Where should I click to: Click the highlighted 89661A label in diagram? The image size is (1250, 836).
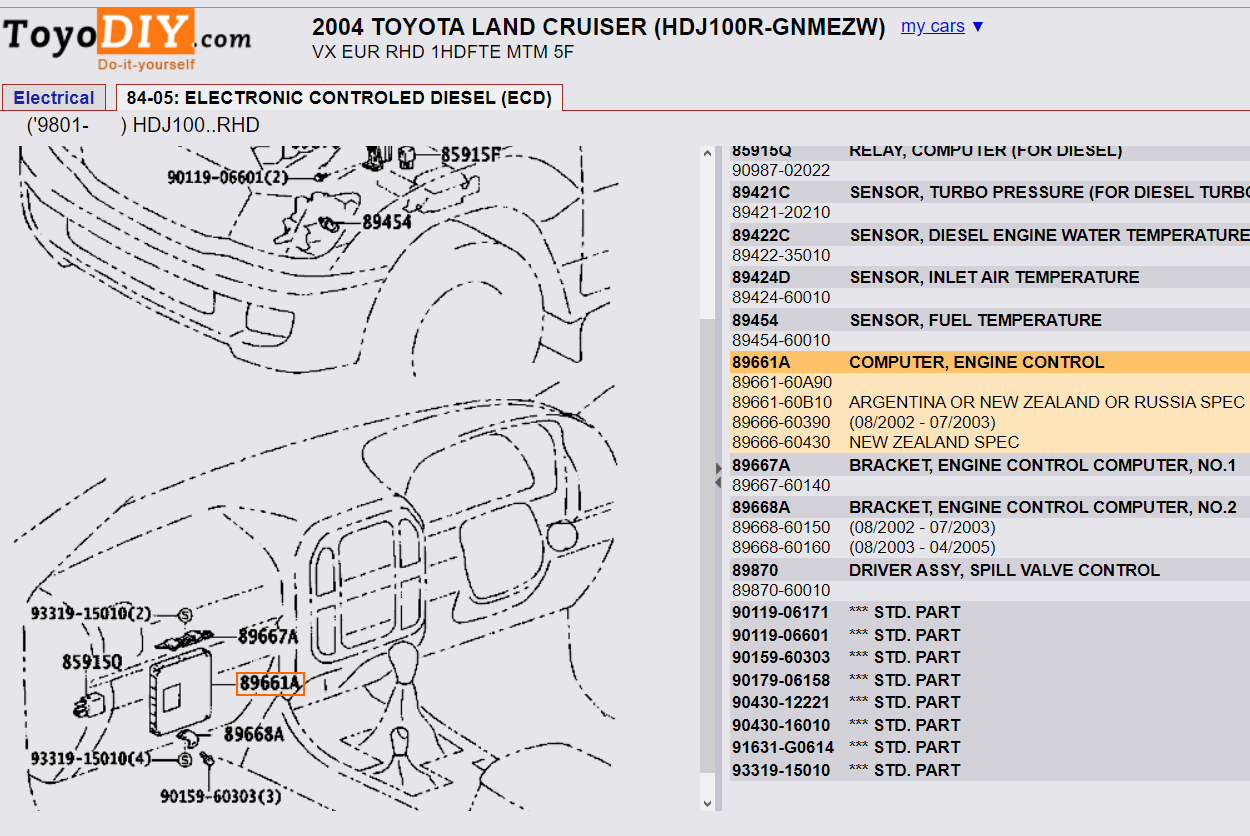pyautogui.click(x=270, y=684)
